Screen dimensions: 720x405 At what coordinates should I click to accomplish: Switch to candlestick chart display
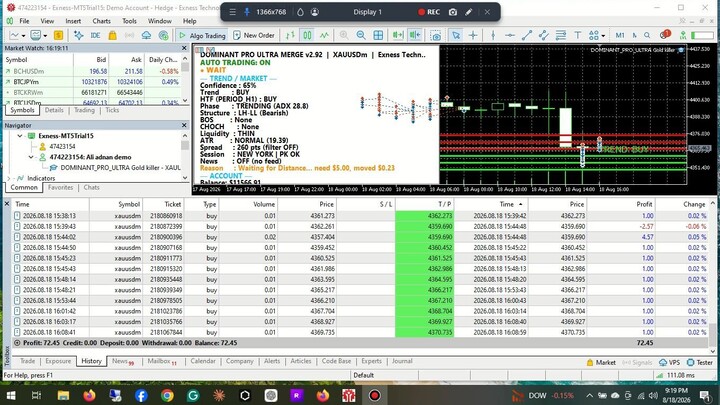tap(307, 35)
